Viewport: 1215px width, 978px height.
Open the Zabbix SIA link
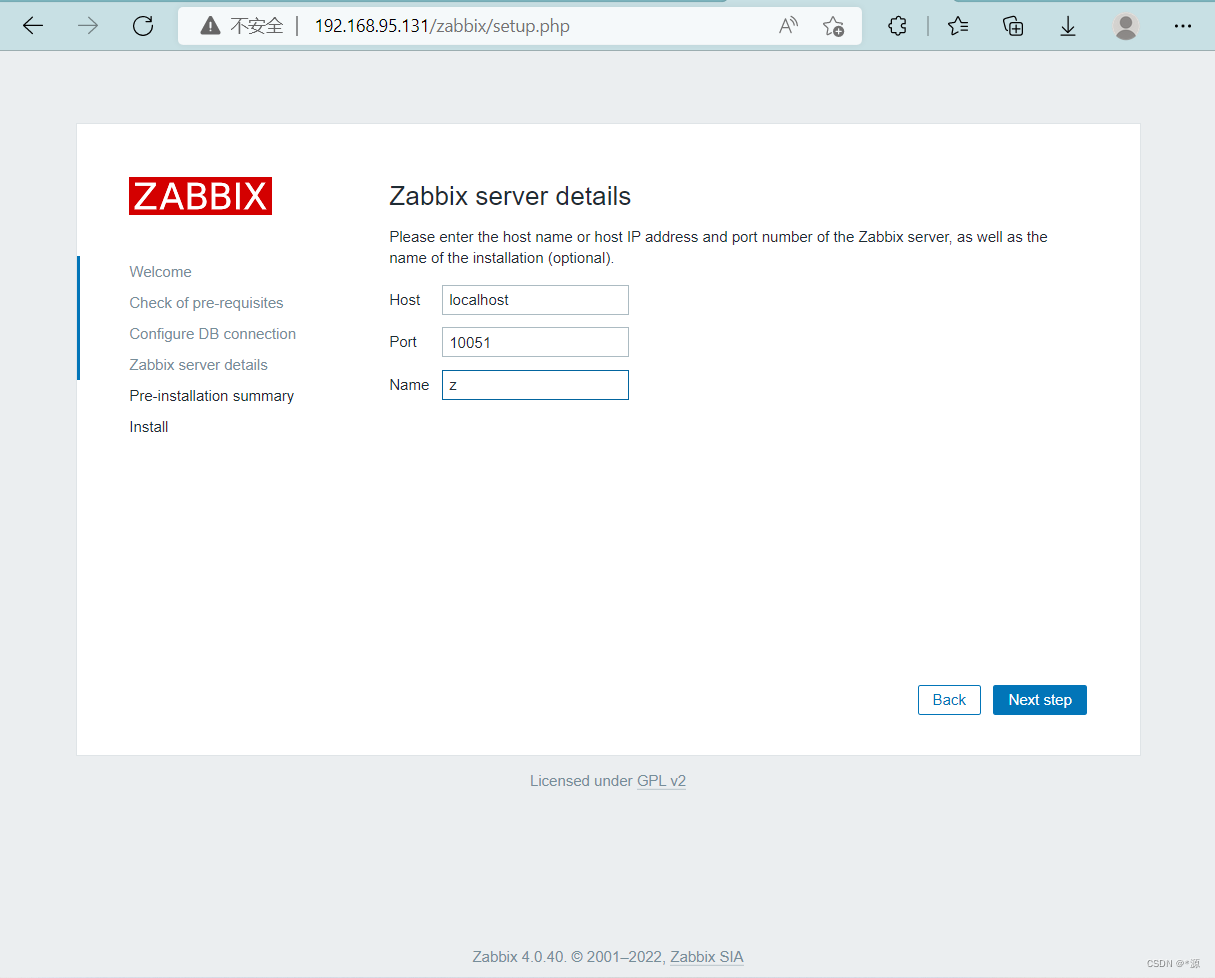(x=707, y=957)
